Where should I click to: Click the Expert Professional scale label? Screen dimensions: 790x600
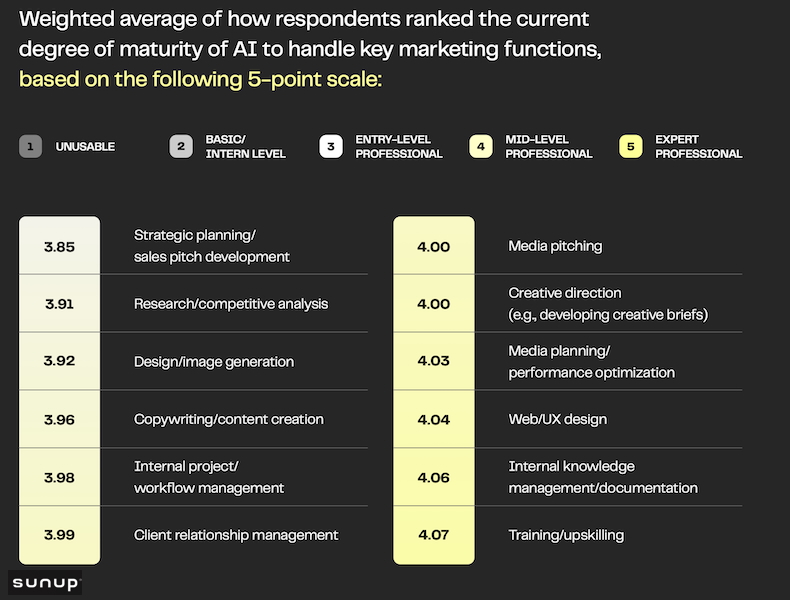tap(698, 147)
